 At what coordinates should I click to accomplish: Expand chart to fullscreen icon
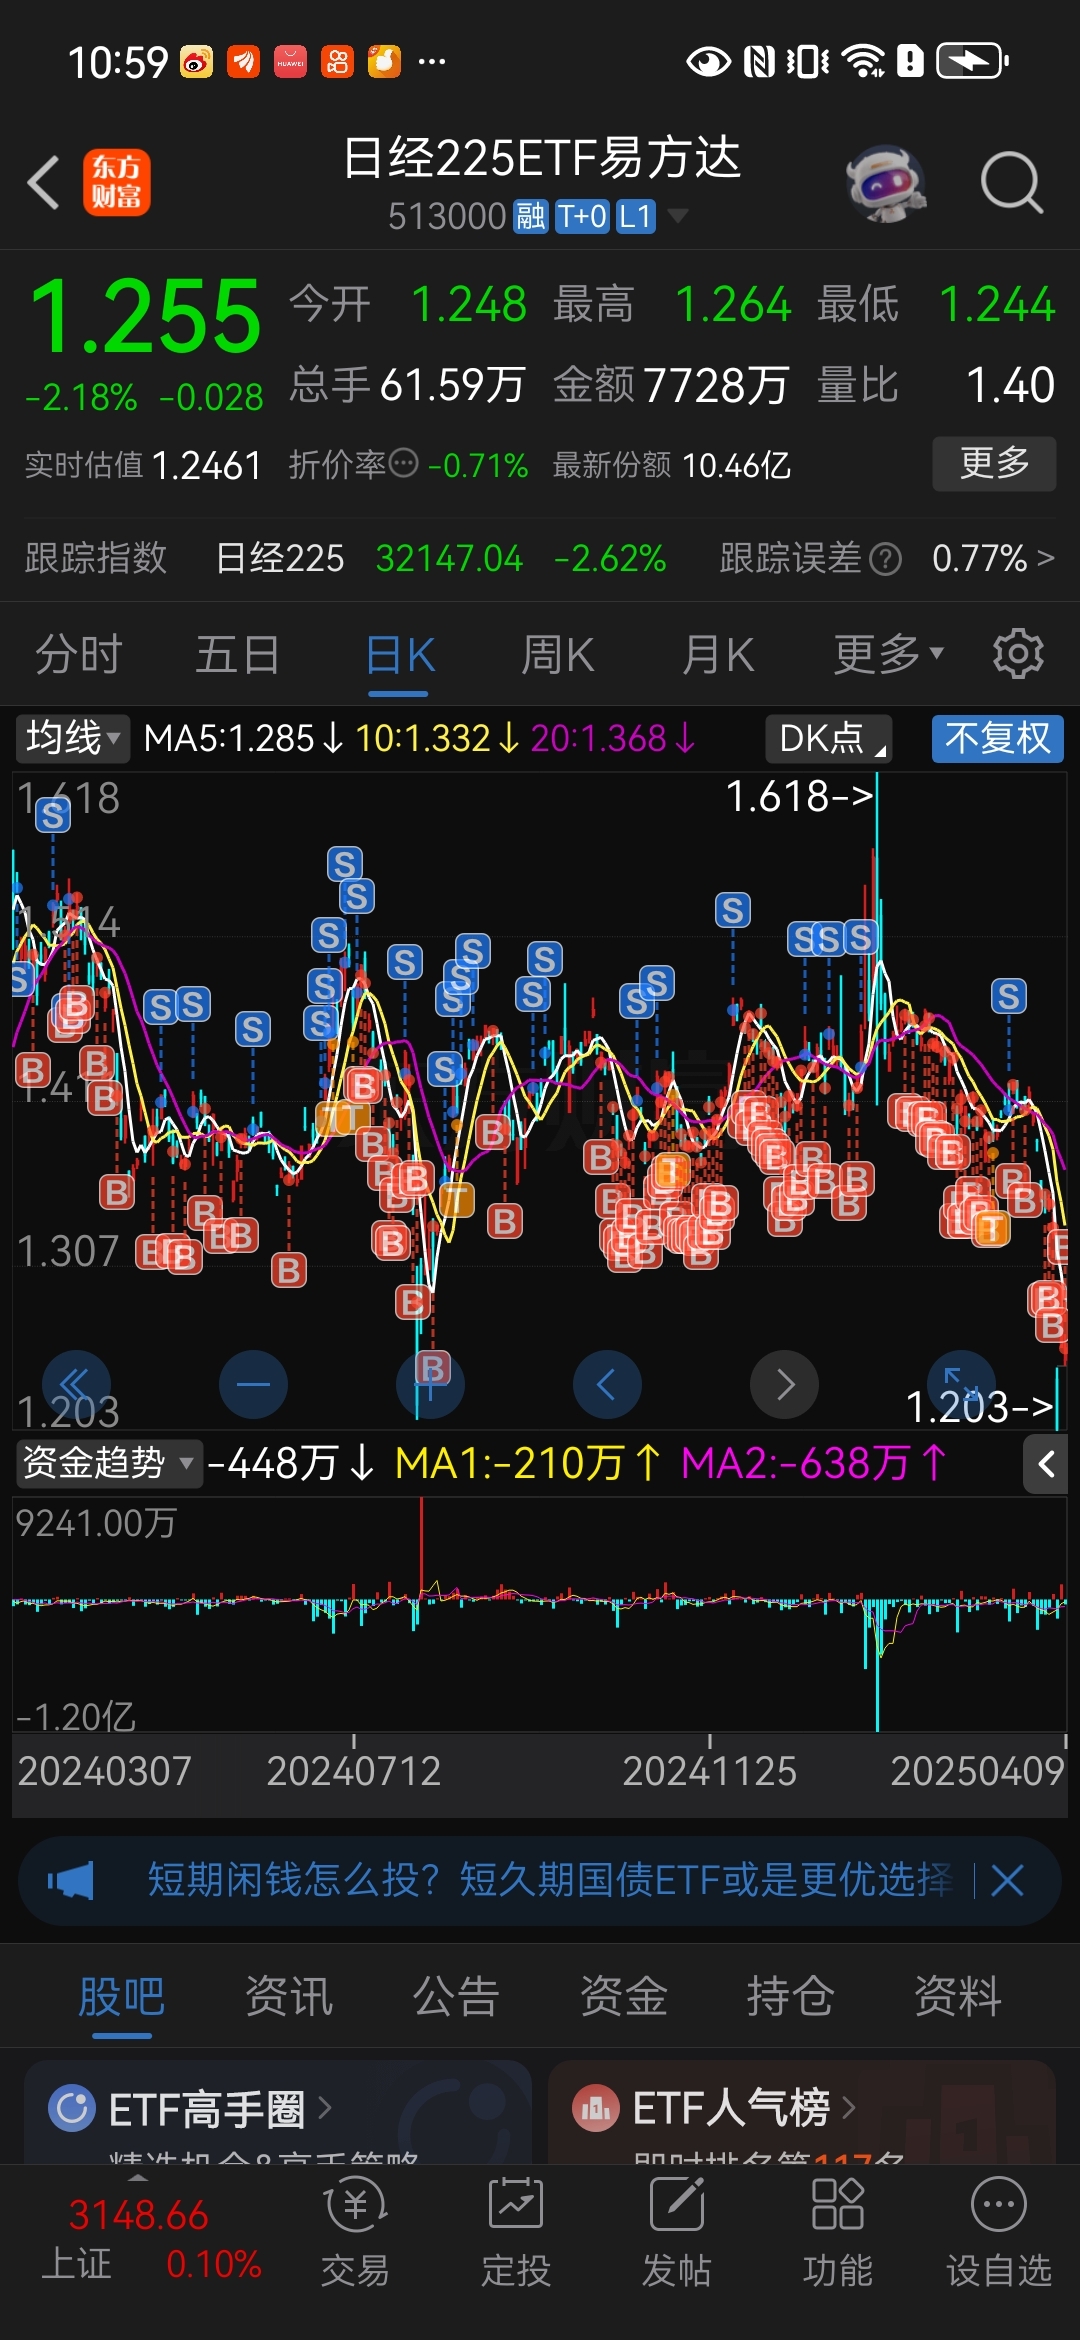pyautogui.click(x=961, y=1384)
